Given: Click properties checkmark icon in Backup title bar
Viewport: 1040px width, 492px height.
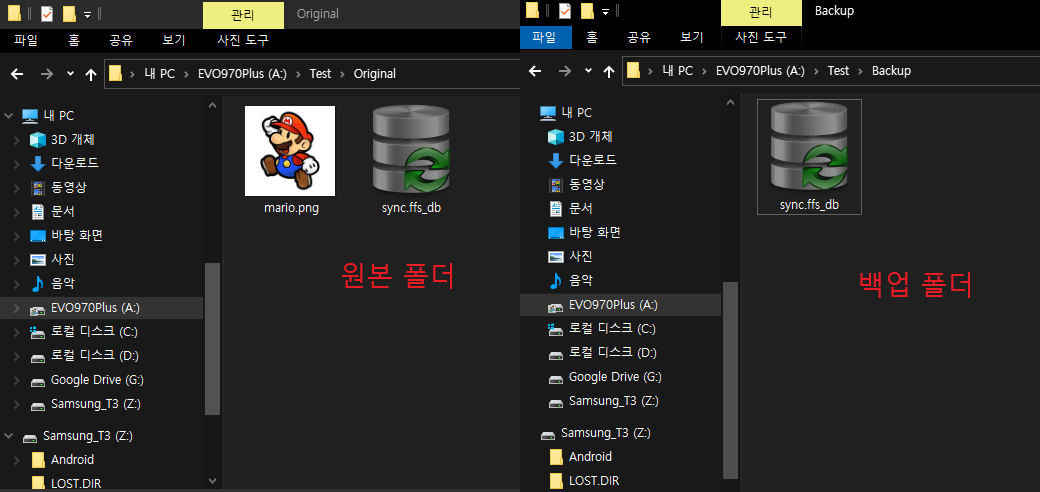Looking at the screenshot, I should (565, 11).
